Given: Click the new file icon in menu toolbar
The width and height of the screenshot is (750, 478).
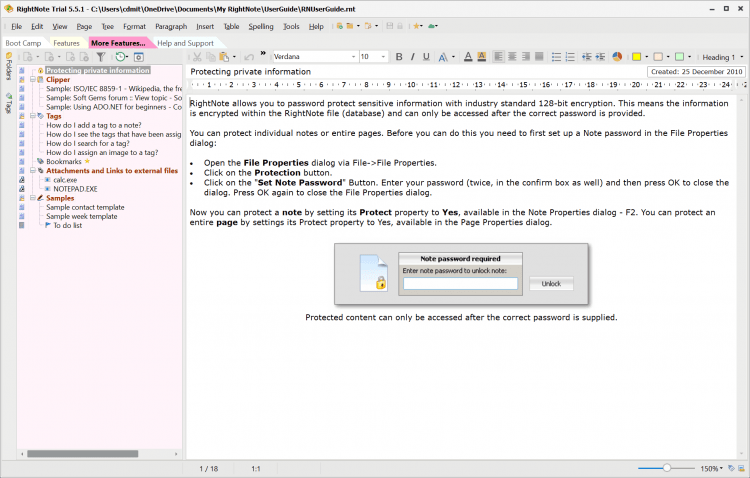Looking at the screenshot, I should [339, 26].
